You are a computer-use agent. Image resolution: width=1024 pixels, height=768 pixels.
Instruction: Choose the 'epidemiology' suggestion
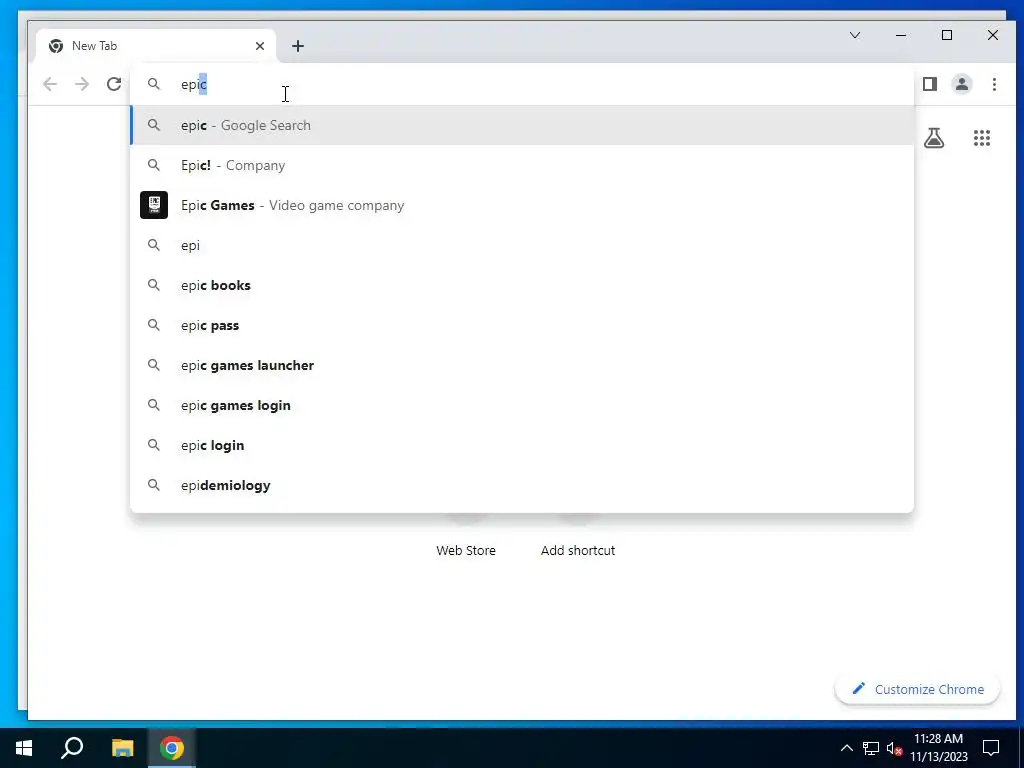tap(522, 485)
